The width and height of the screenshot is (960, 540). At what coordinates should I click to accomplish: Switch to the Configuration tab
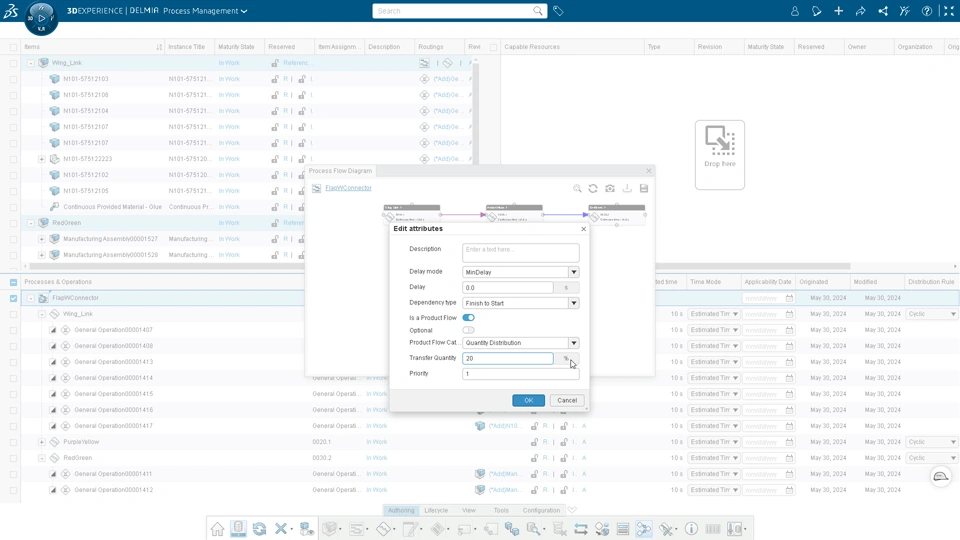click(x=541, y=510)
